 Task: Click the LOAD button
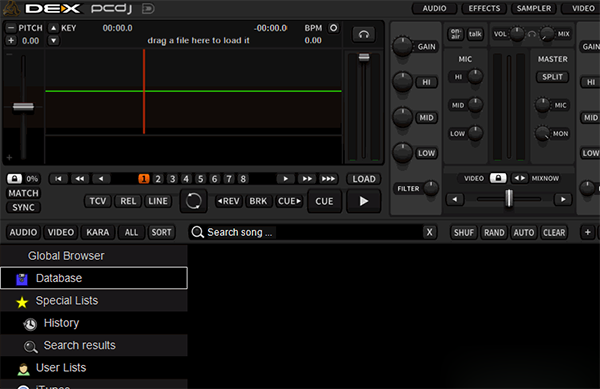click(x=364, y=179)
